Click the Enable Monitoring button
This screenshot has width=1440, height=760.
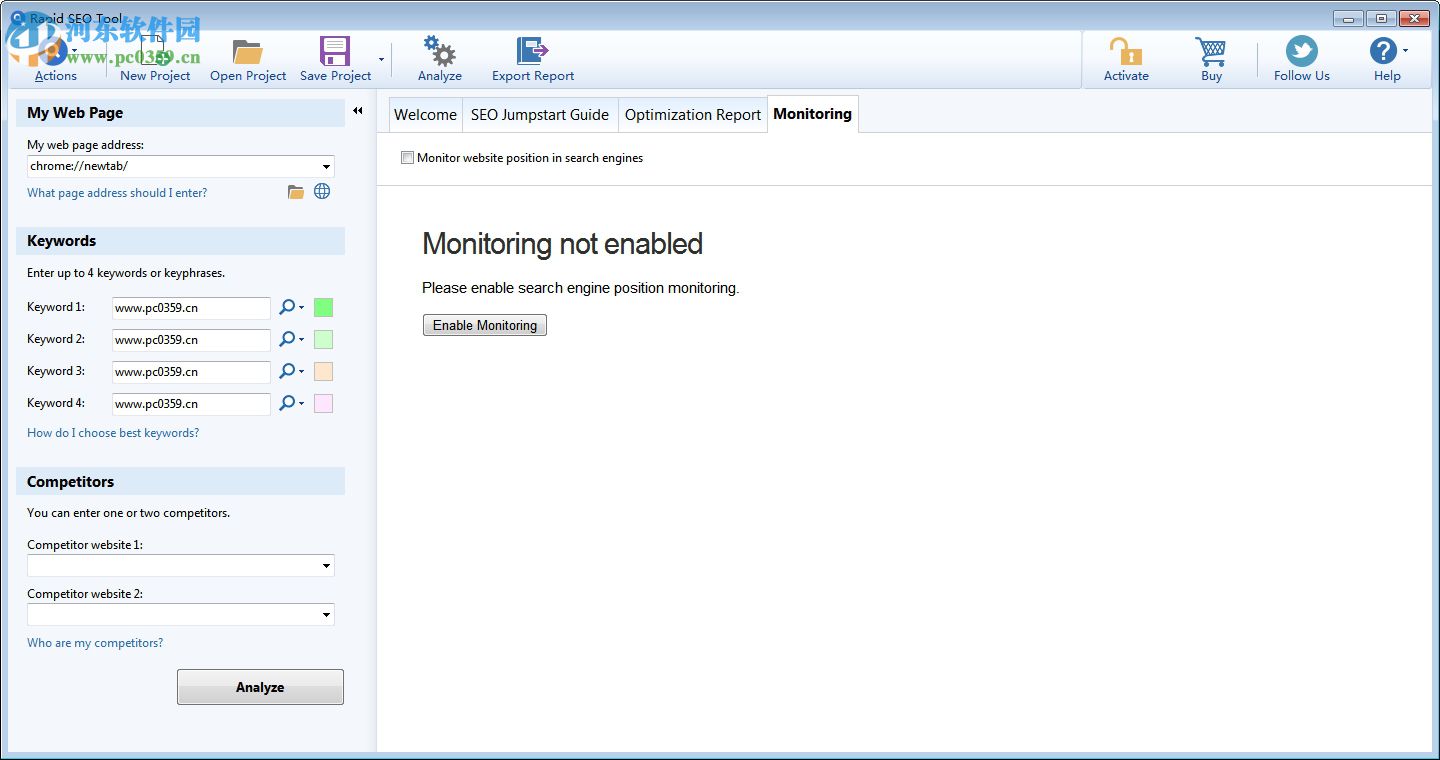[485, 325]
